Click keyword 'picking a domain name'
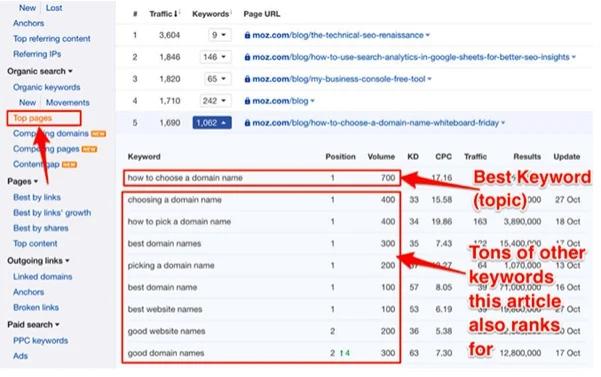This screenshot has height=377, width=601. [x=171, y=265]
